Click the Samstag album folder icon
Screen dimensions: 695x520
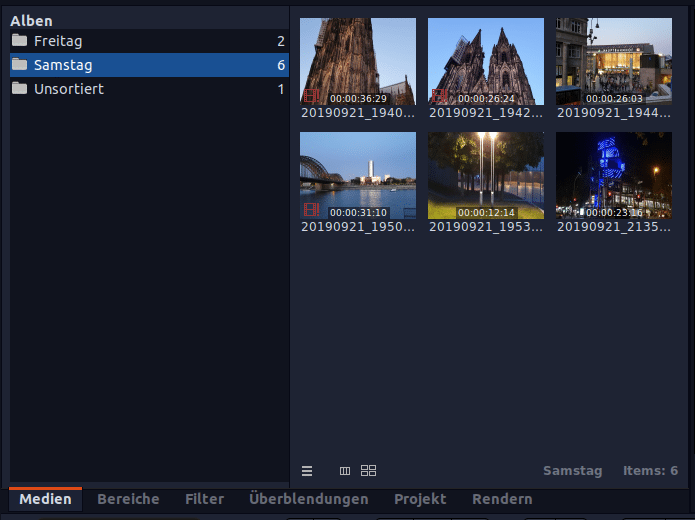point(20,64)
